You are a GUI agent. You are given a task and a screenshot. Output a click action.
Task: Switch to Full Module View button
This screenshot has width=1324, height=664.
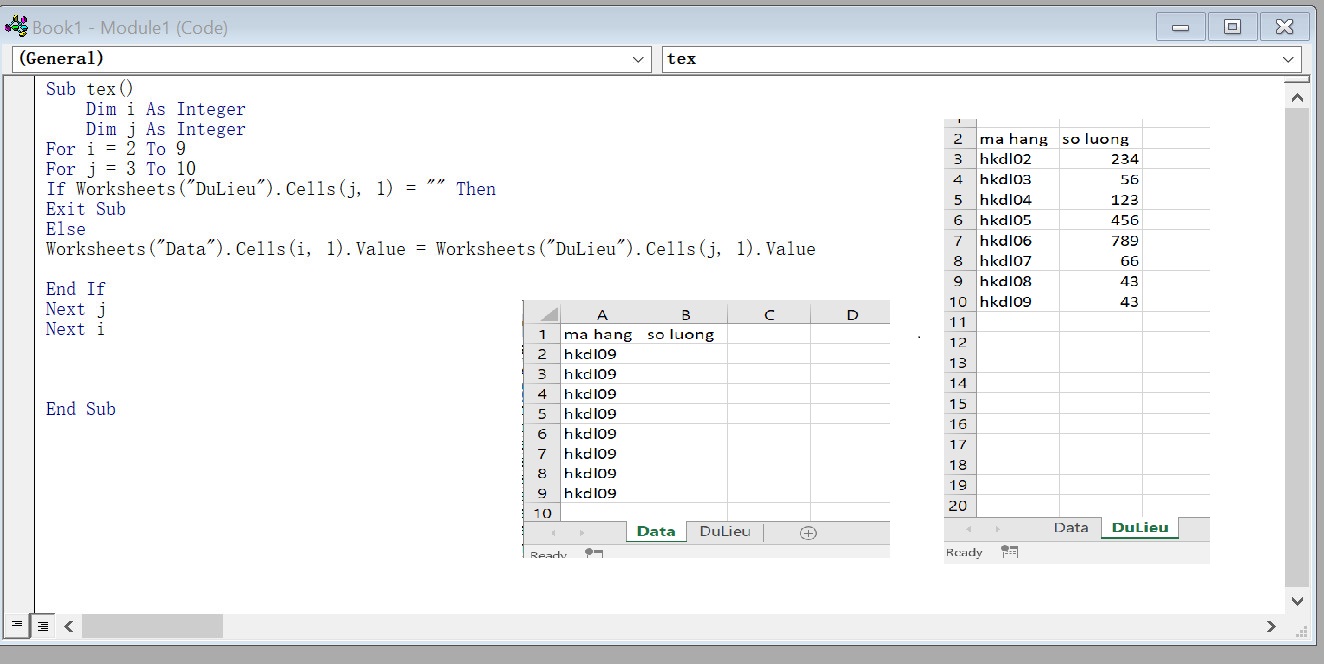pos(43,626)
